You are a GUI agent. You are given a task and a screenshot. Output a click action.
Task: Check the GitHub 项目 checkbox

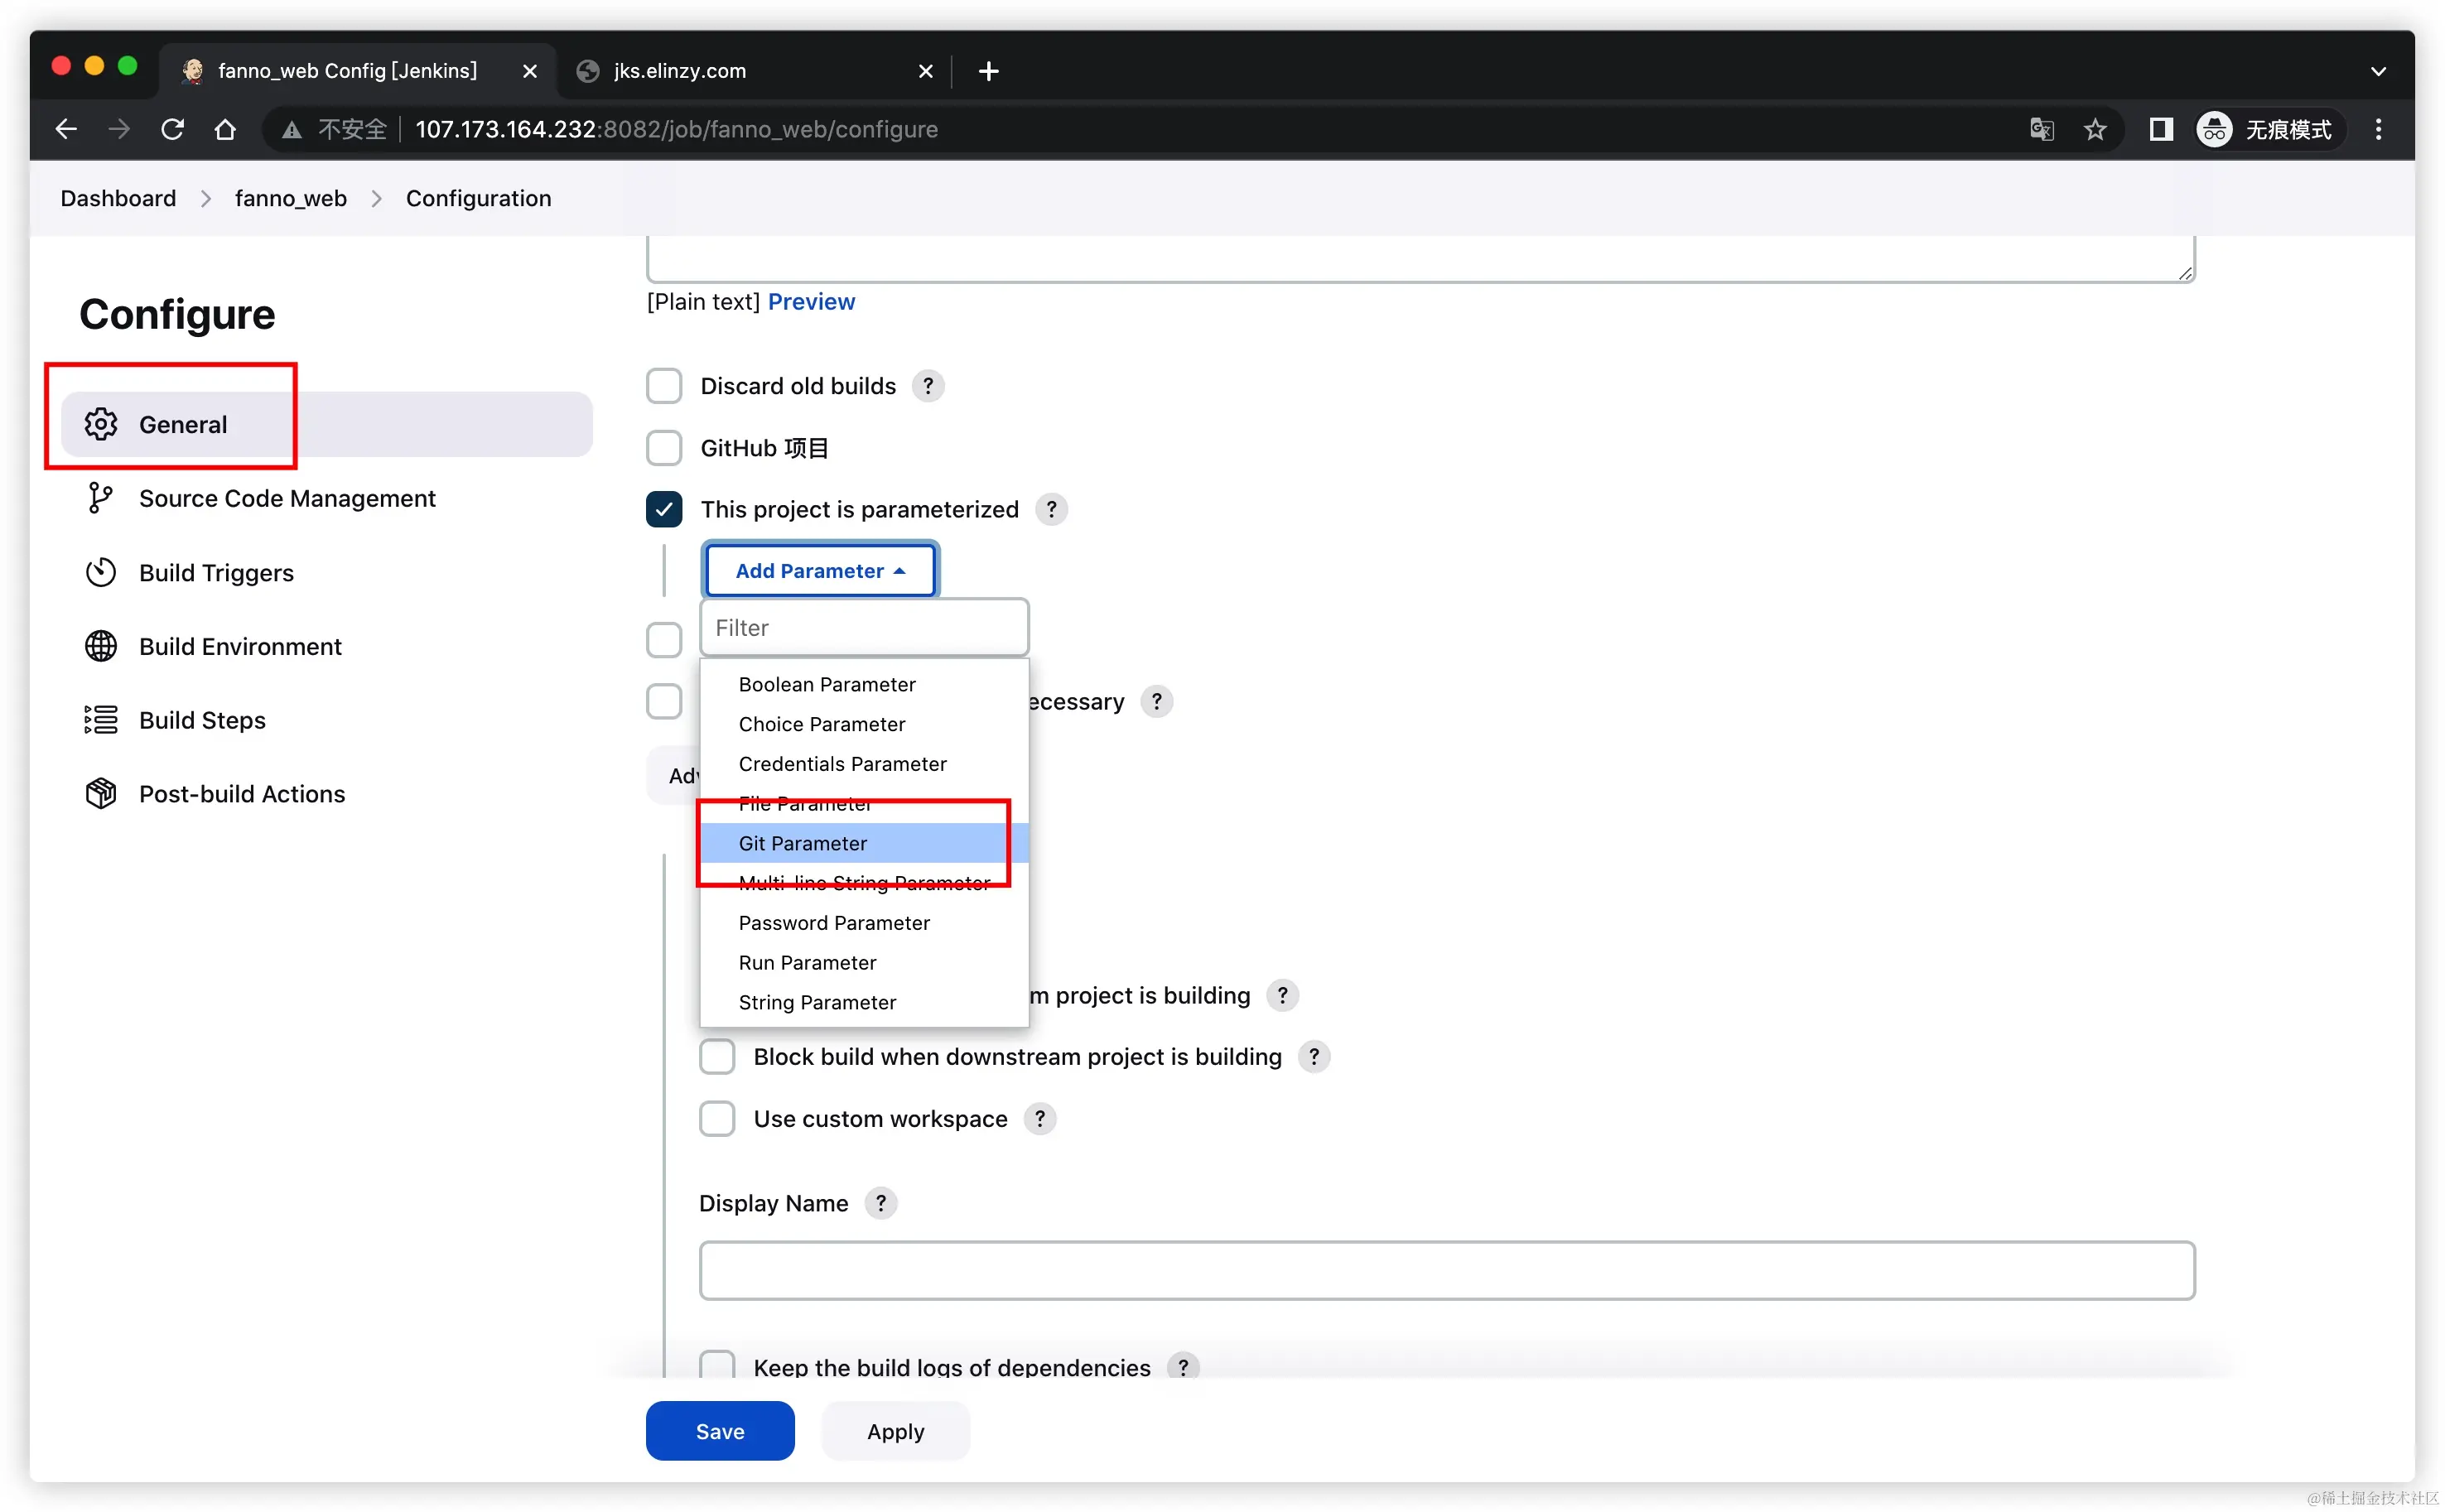point(664,448)
